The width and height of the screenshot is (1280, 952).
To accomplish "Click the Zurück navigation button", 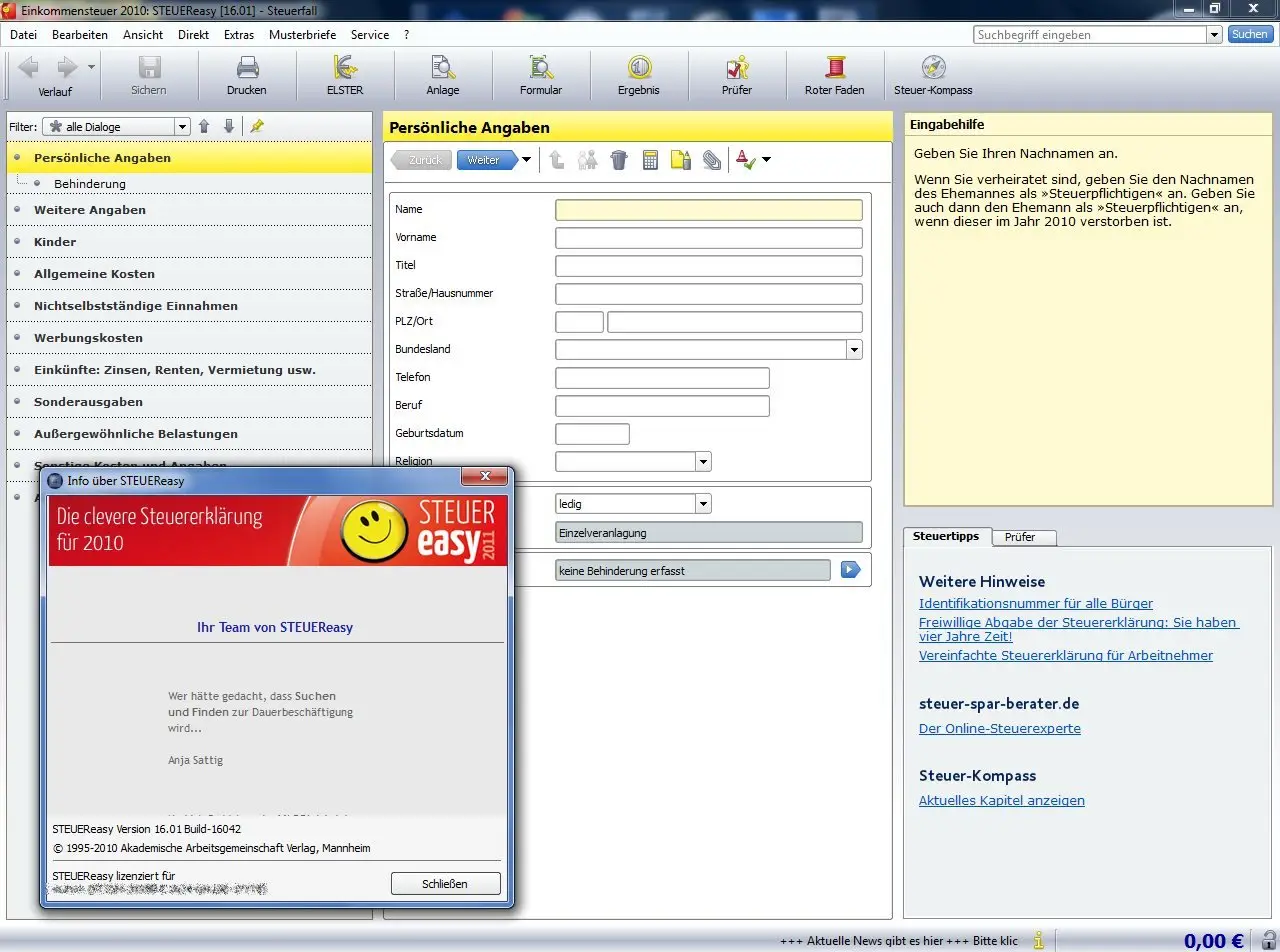I will (x=420, y=160).
